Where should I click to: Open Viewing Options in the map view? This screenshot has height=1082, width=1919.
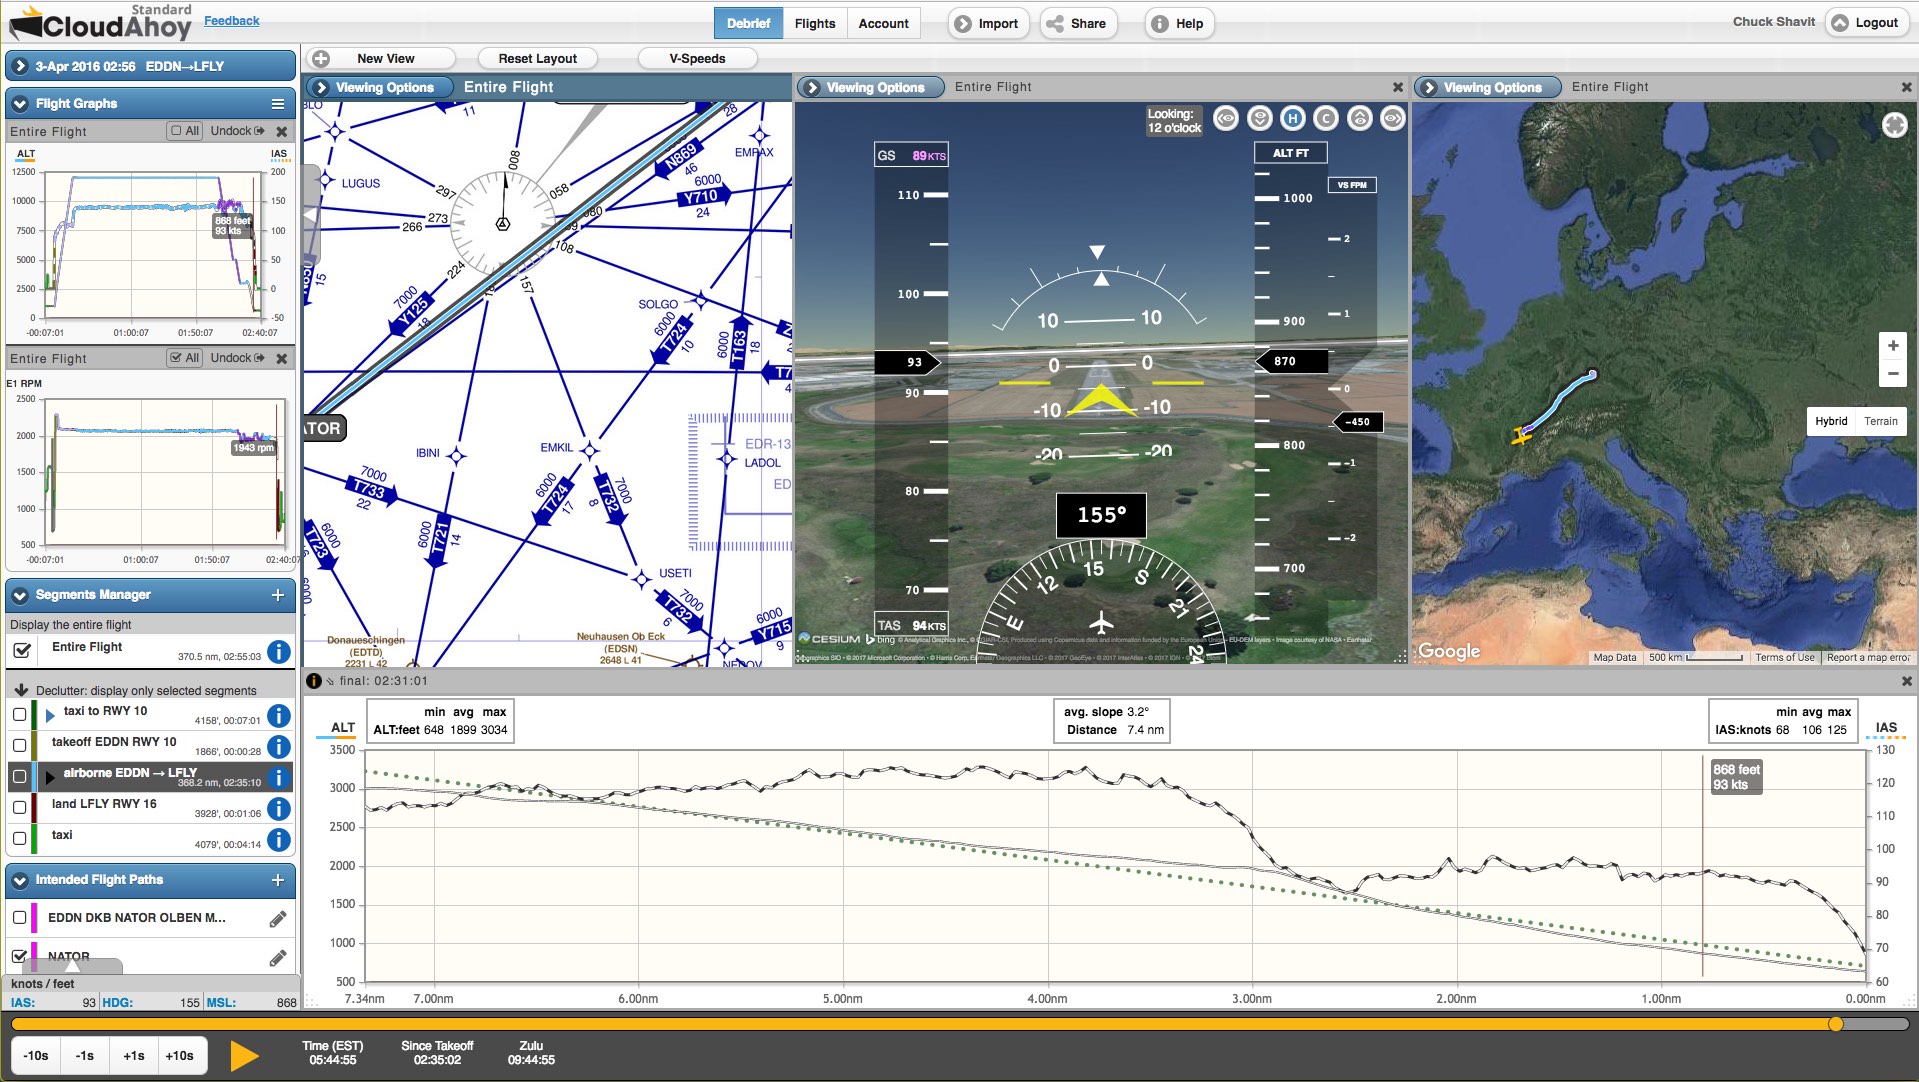point(1487,88)
